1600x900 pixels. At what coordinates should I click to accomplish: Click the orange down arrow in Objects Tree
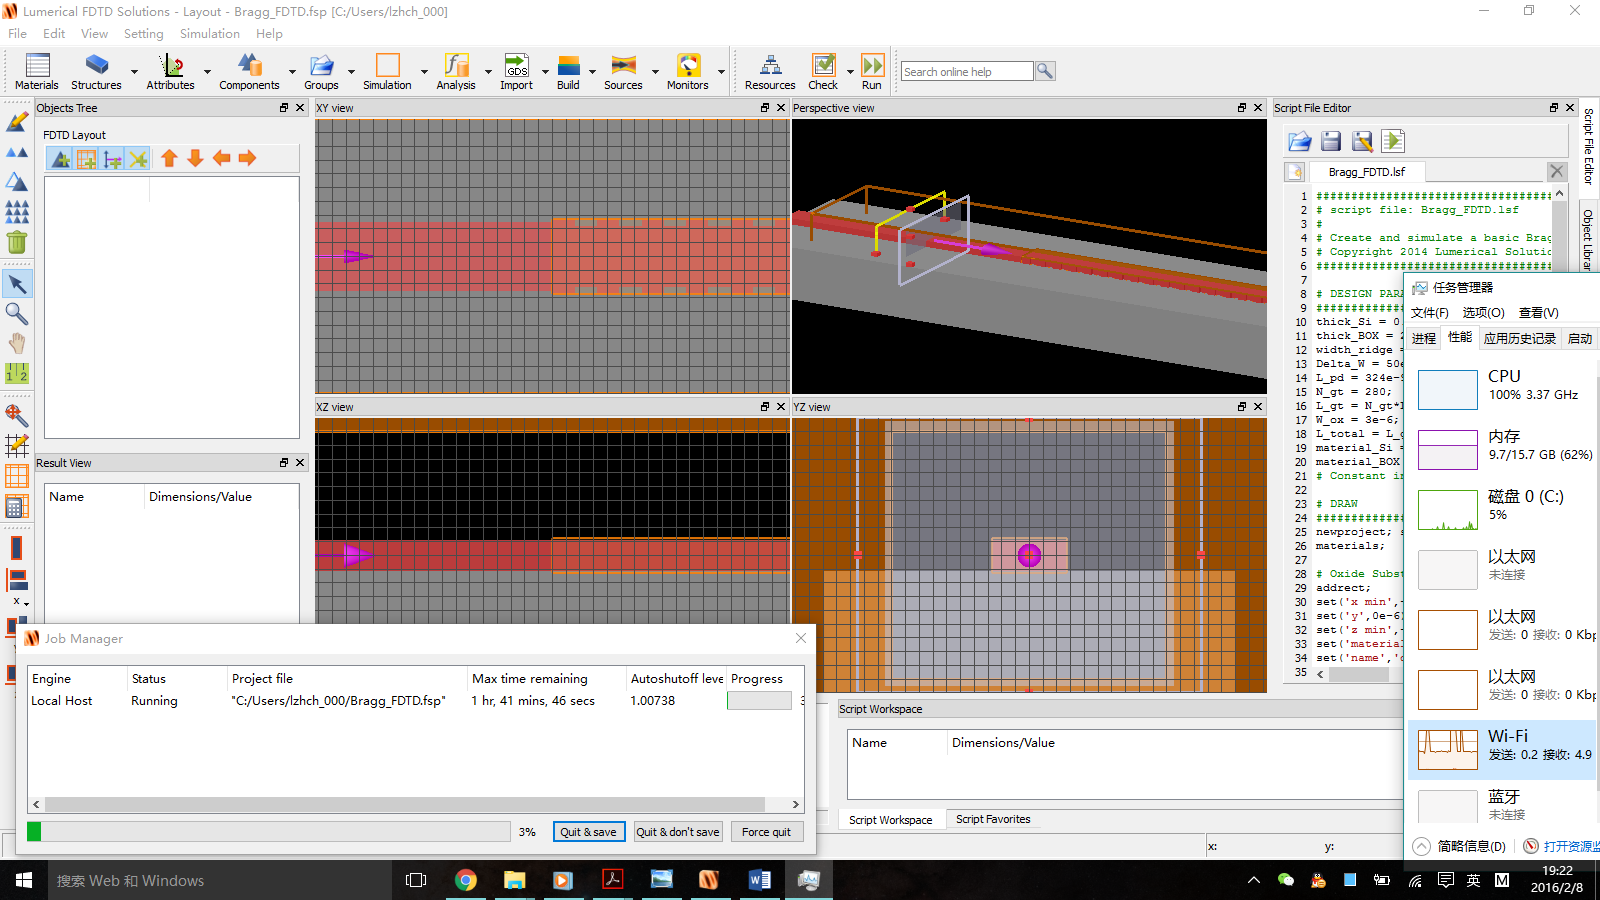(195, 158)
